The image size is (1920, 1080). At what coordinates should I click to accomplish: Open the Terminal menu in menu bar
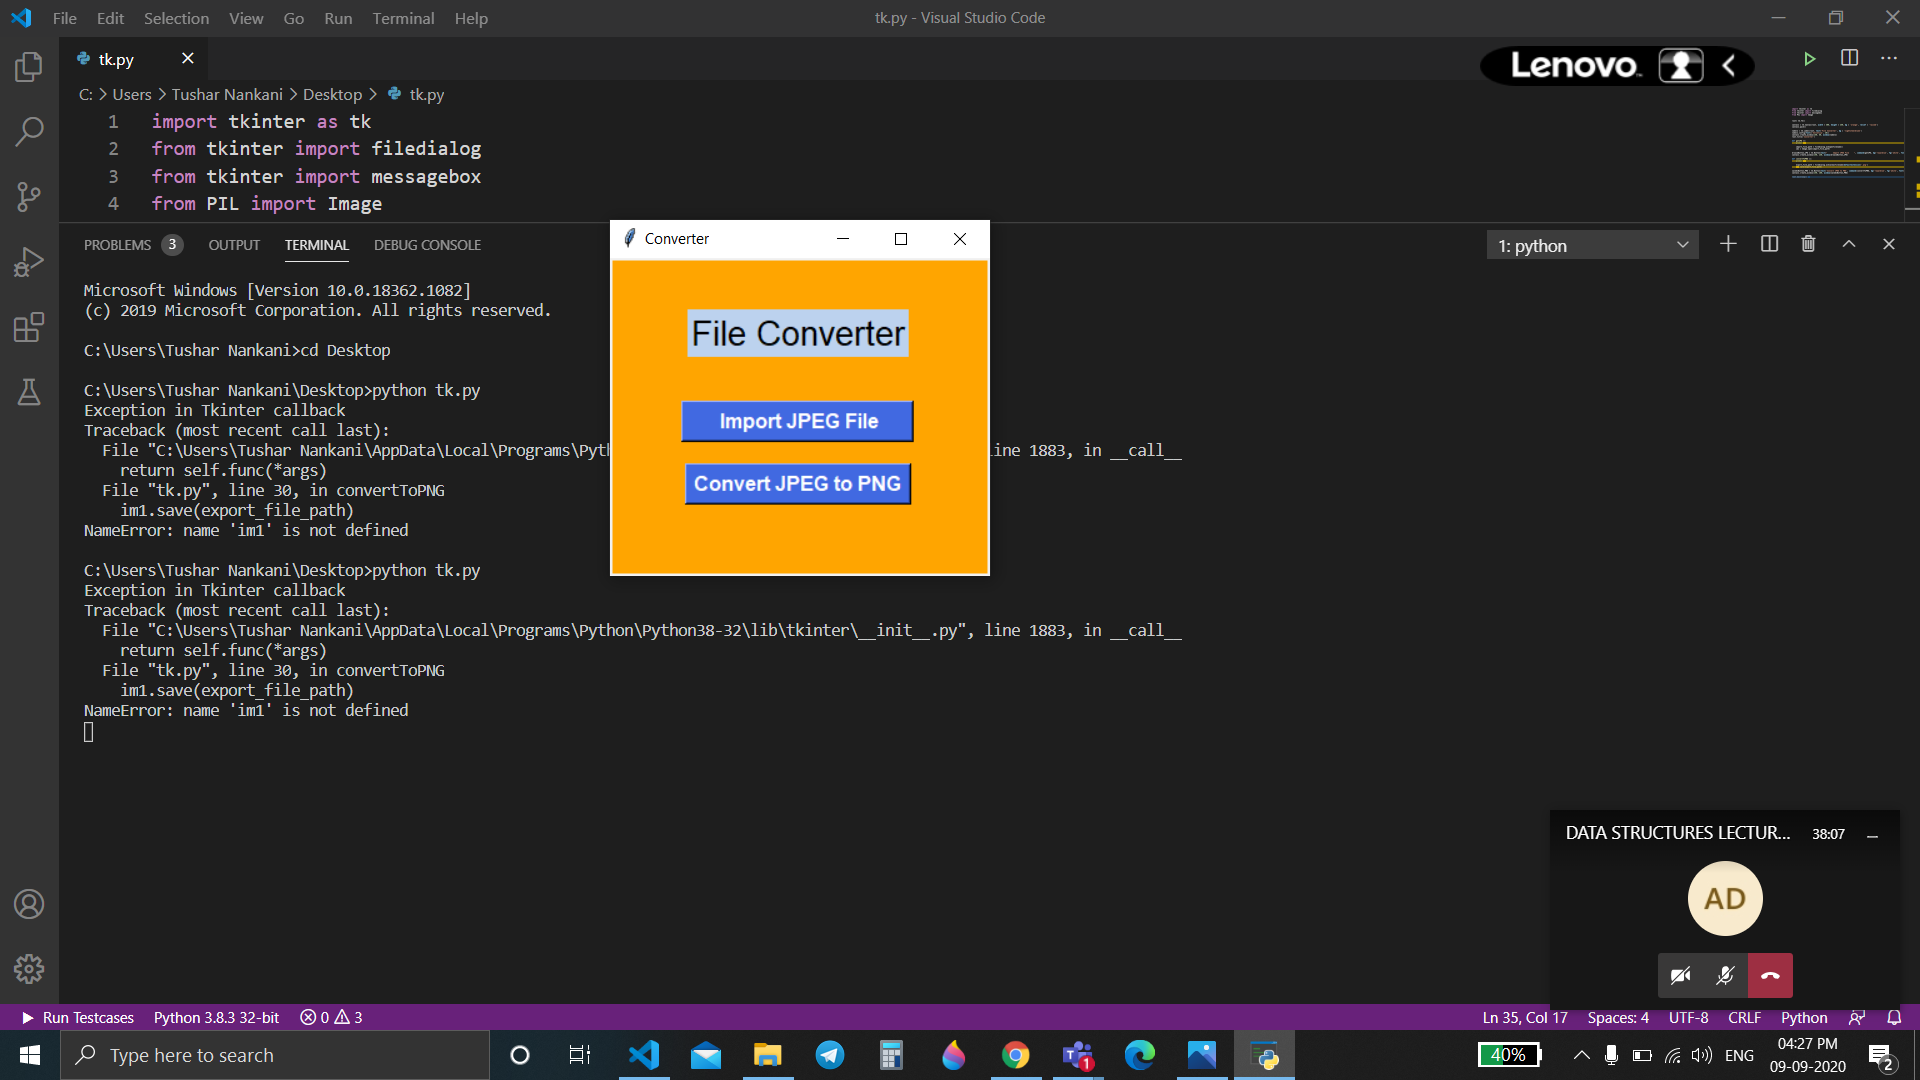coord(403,18)
